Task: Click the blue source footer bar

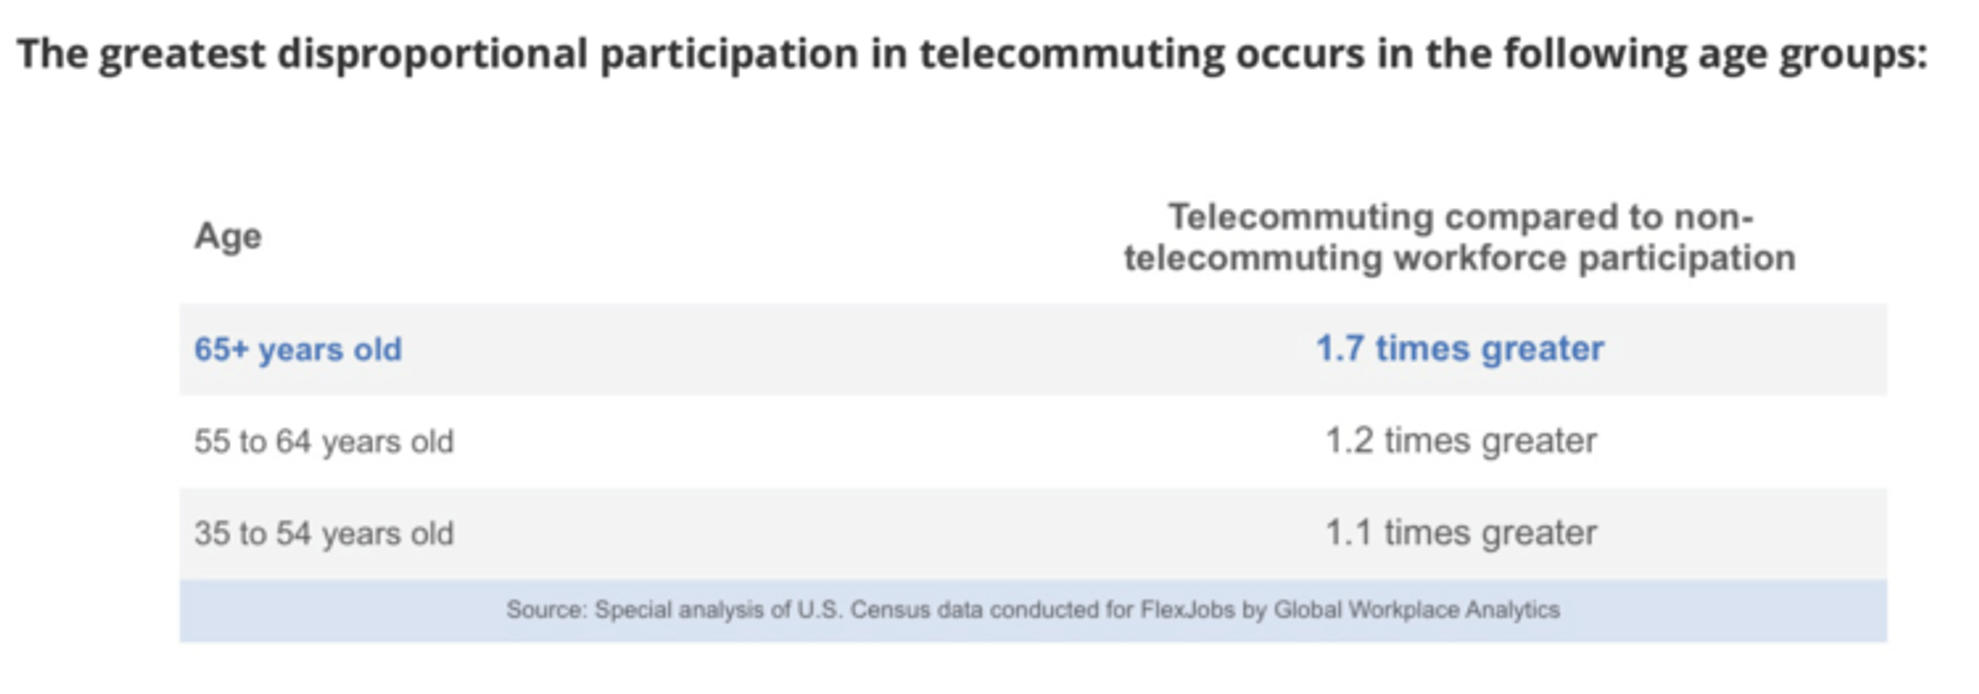Action: [1033, 610]
